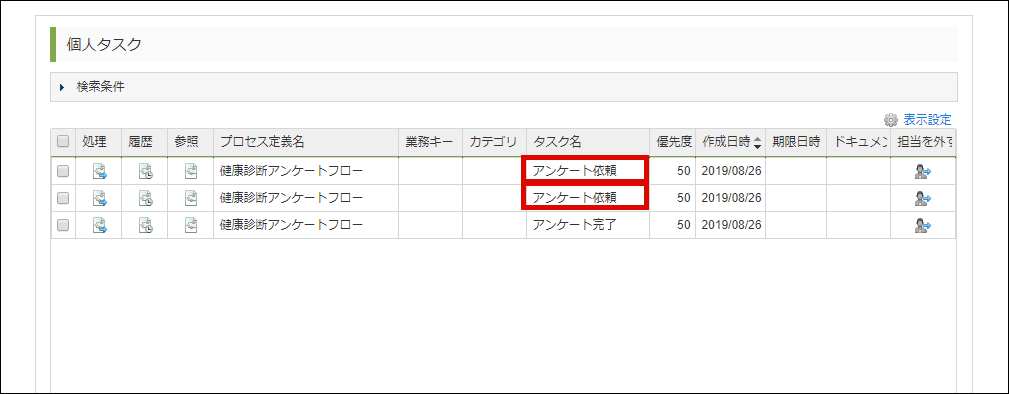Tick the select-all checkbox in the table header
The height and width of the screenshot is (394, 1009).
63,142
